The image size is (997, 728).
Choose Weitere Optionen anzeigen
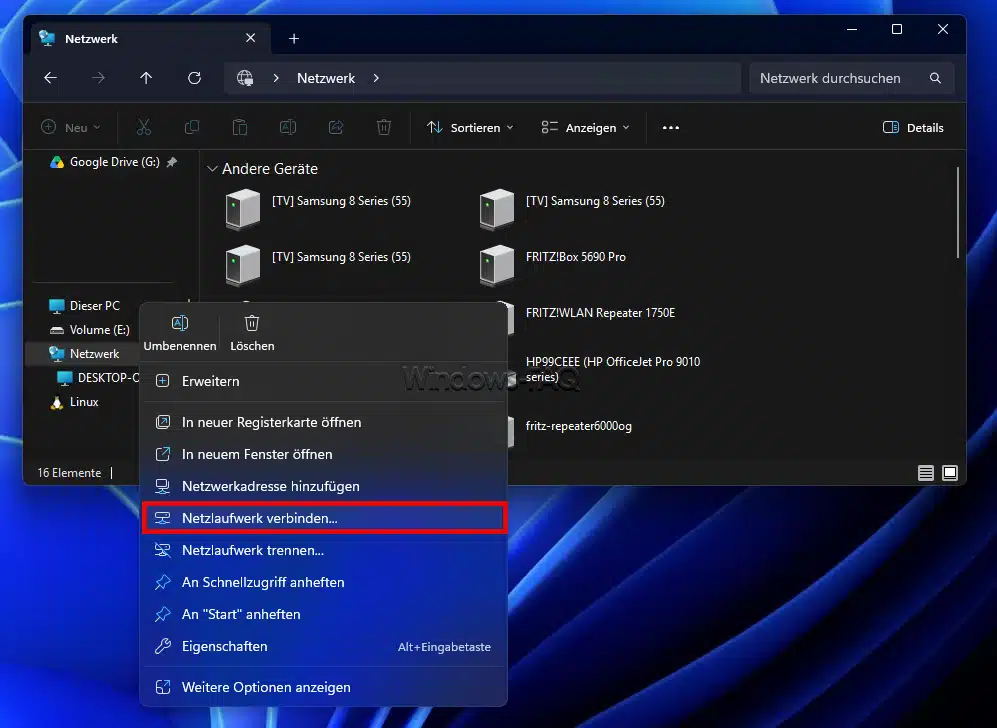point(324,687)
